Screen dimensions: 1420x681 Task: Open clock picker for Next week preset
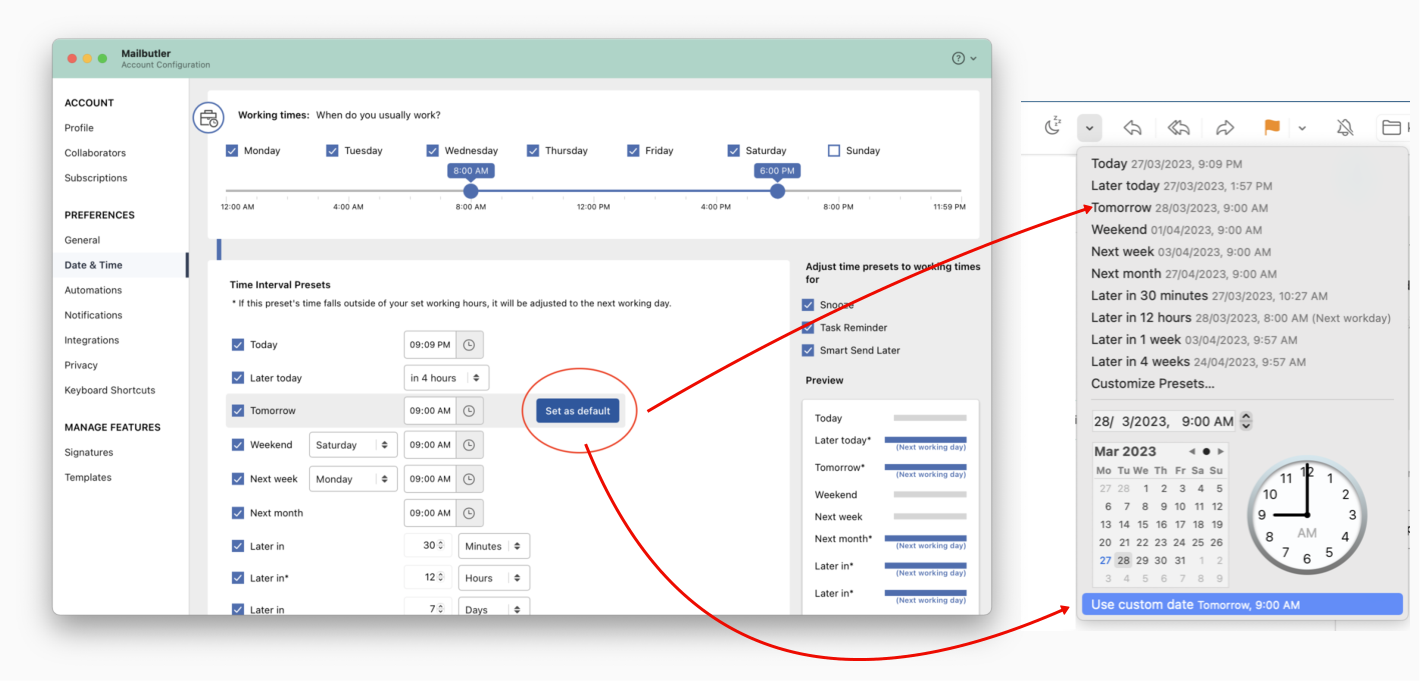tap(469, 479)
